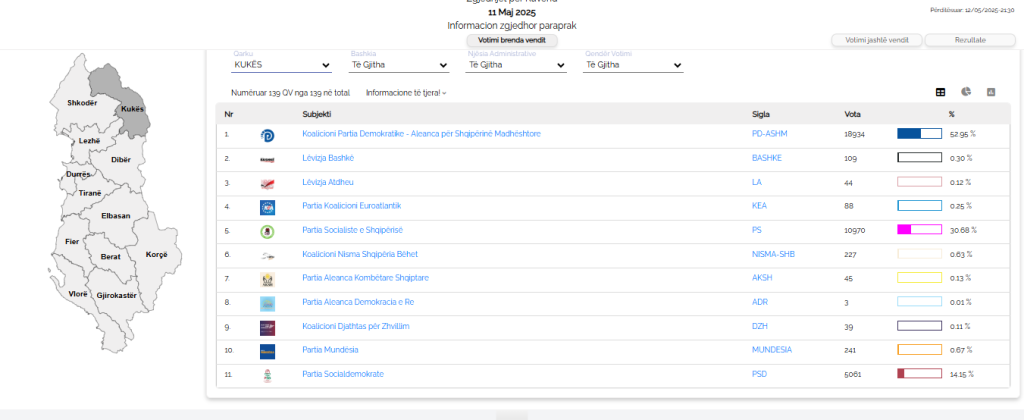This screenshot has width=1024, height=420.
Task: Open Koalicioni Nisma Shqipëria Bëhet link
Action: [360, 254]
